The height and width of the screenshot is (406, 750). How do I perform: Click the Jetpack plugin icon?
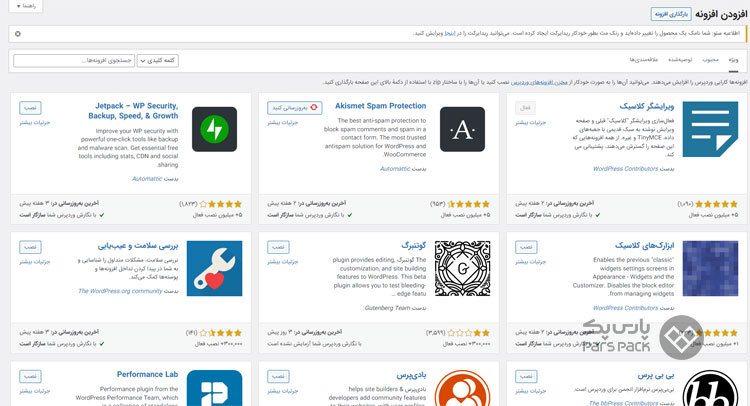point(213,129)
